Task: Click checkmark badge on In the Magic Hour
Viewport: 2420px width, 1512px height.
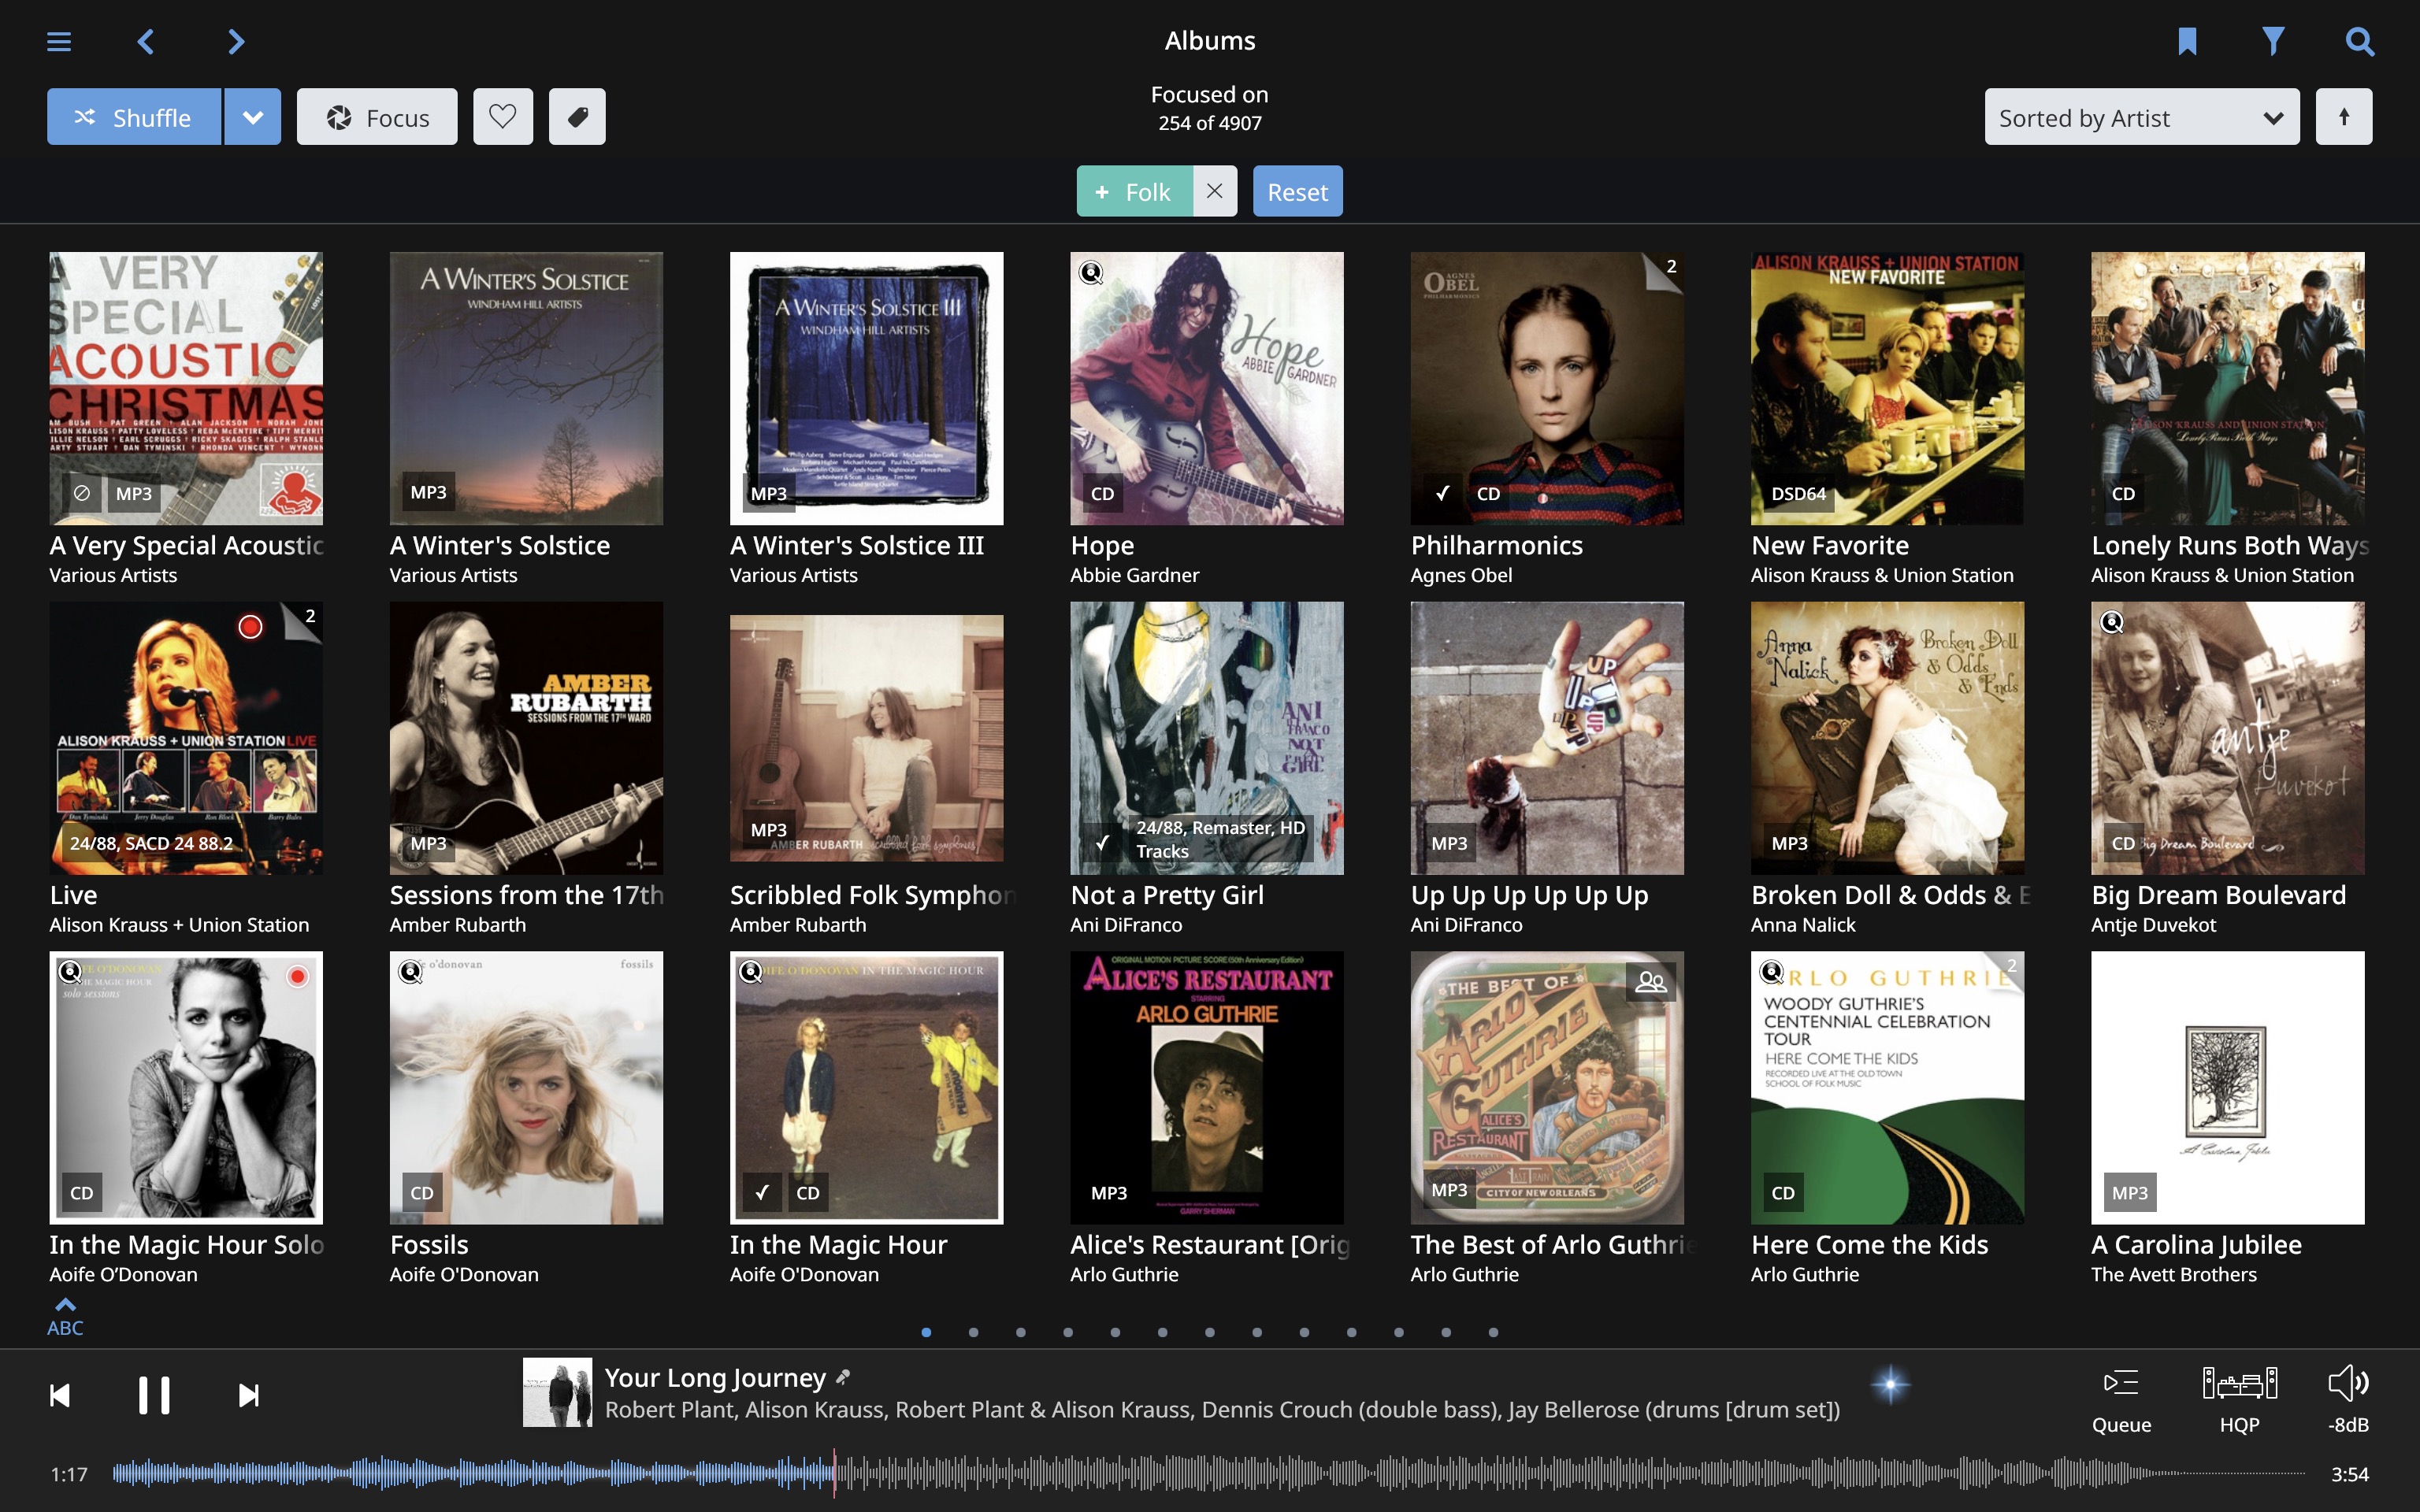Action: (762, 1192)
